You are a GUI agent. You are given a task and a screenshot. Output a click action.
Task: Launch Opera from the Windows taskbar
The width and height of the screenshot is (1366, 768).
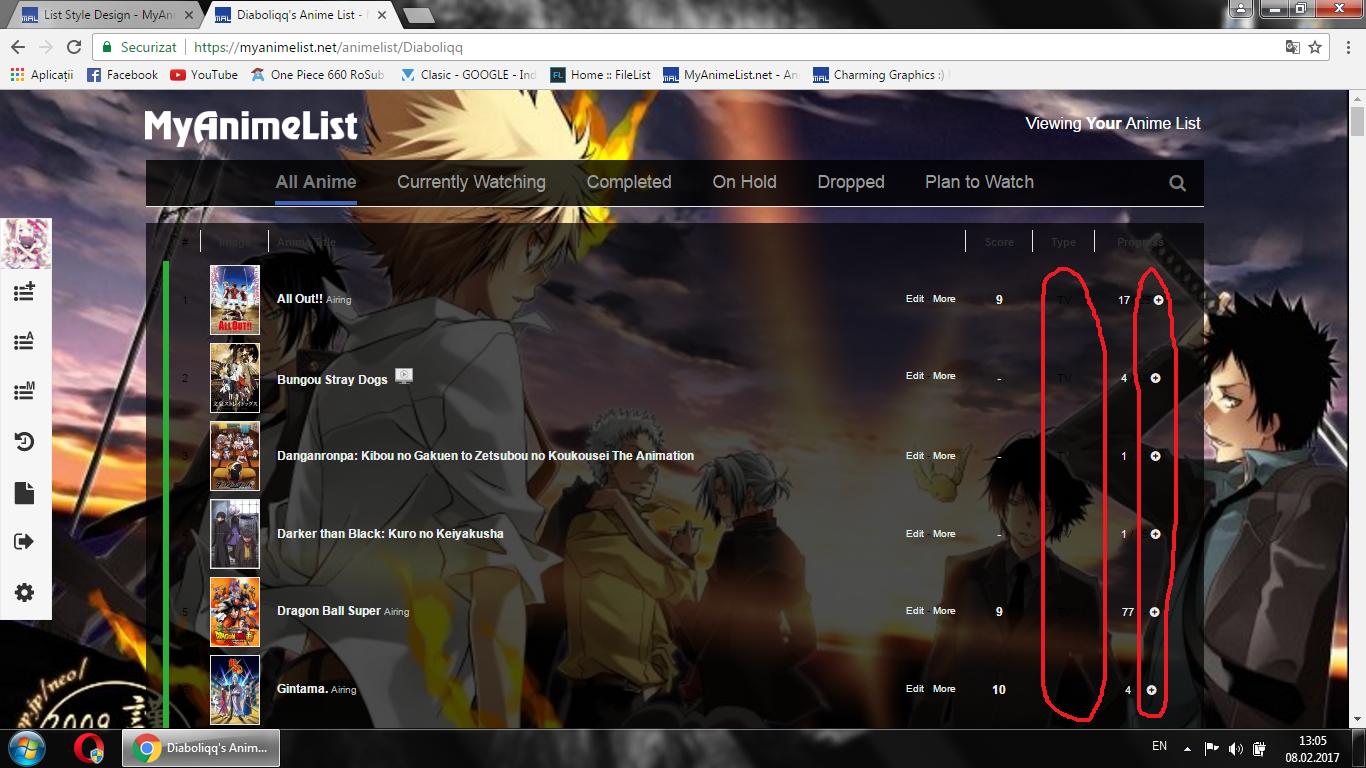point(89,748)
